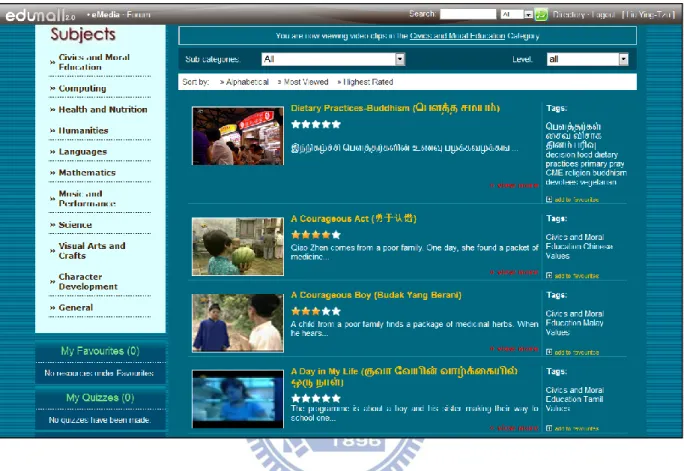684x471 pixels.
Task: Click the edumall 2.0 logo
Action: (41, 15)
